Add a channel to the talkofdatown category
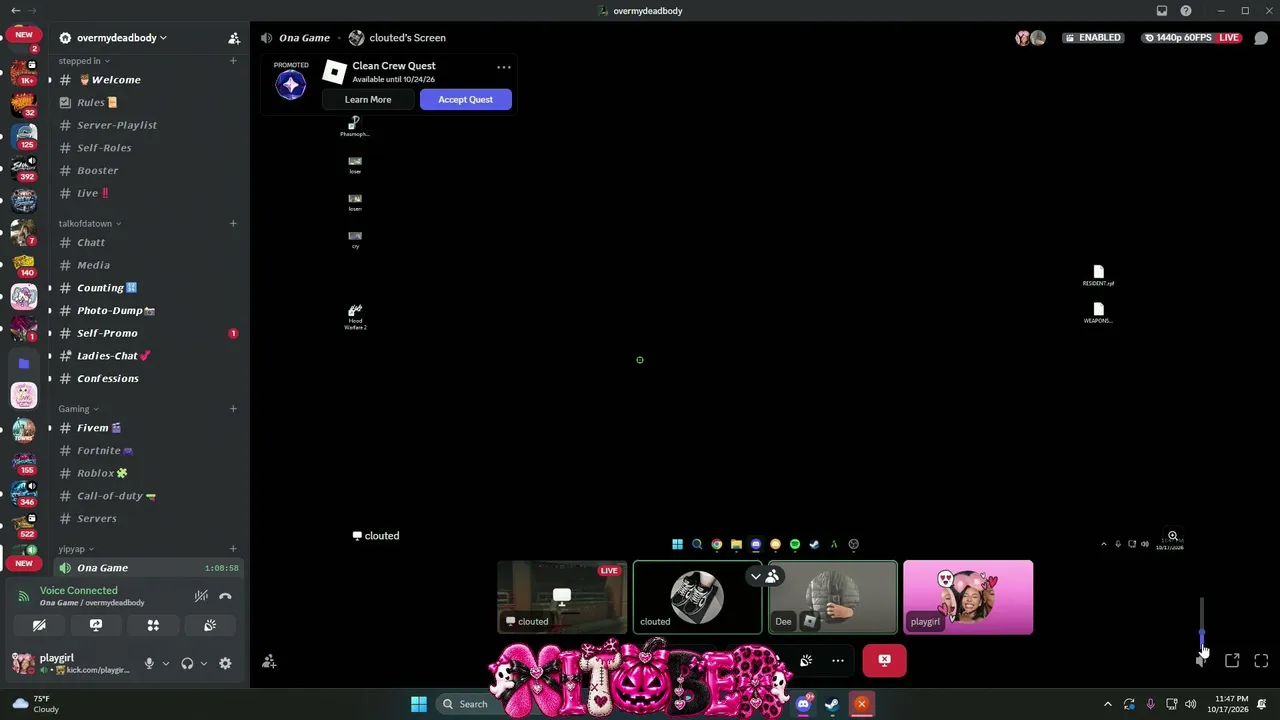This screenshot has height=720, width=1280. (233, 223)
